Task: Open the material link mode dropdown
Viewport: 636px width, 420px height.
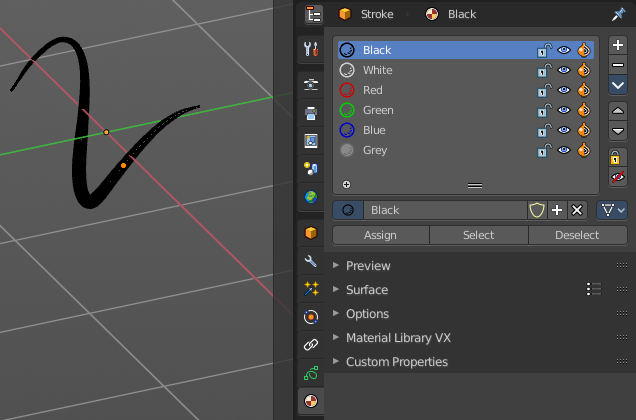Action: coord(612,210)
